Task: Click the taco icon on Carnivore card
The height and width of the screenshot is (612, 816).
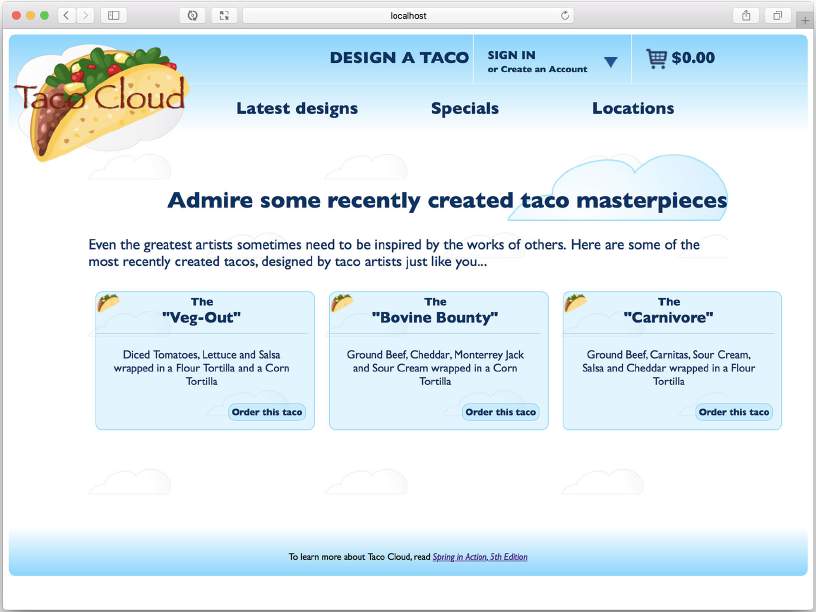Action: tap(576, 302)
